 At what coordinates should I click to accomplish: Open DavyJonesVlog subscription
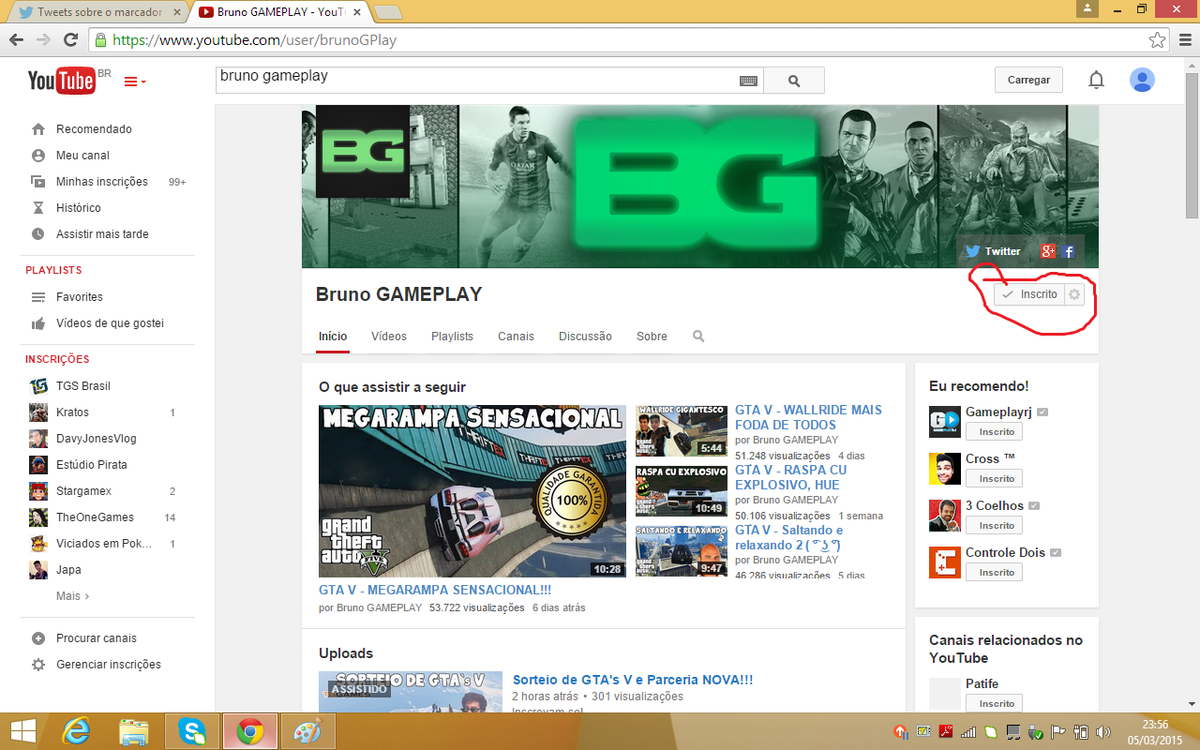pyautogui.click(x=96, y=438)
